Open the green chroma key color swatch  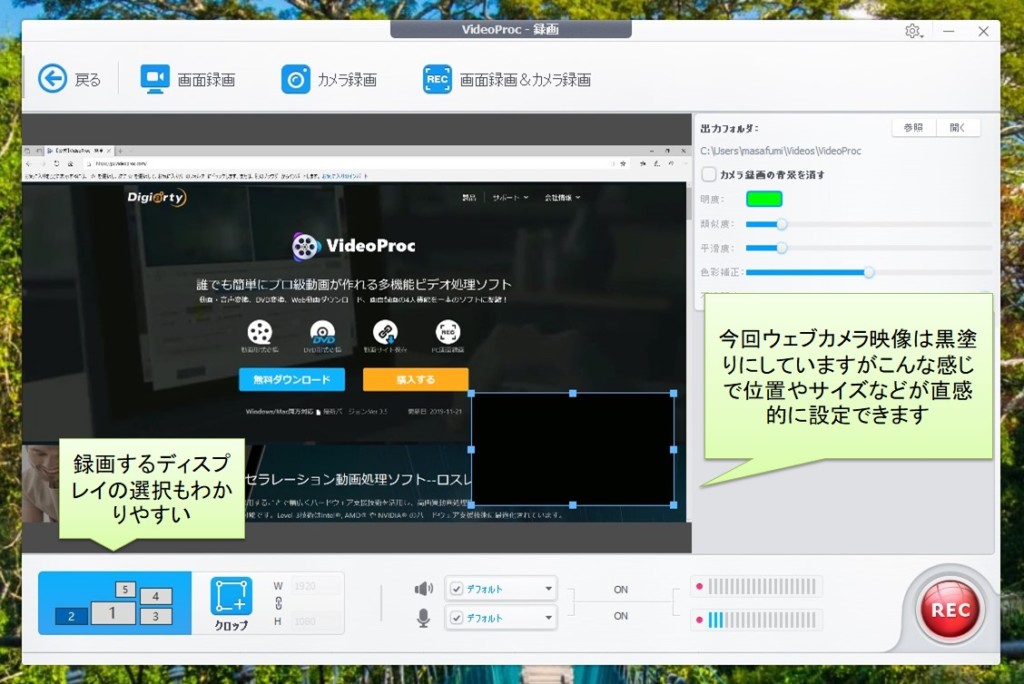point(764,199)
